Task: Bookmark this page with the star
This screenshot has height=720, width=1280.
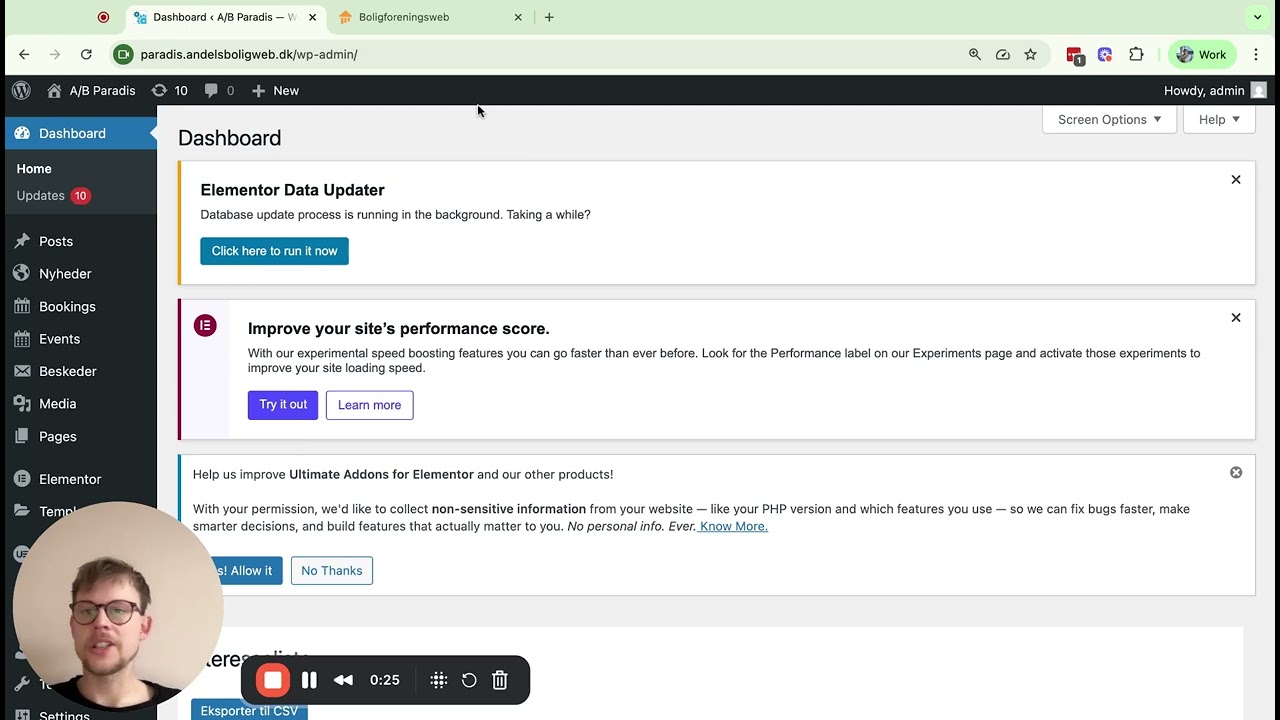Action: (1030, 54)
